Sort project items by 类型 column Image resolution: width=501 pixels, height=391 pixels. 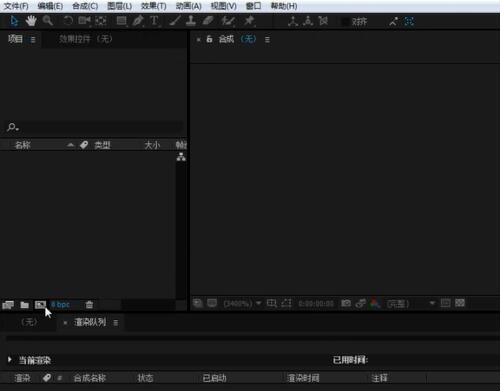pos(102,145)
